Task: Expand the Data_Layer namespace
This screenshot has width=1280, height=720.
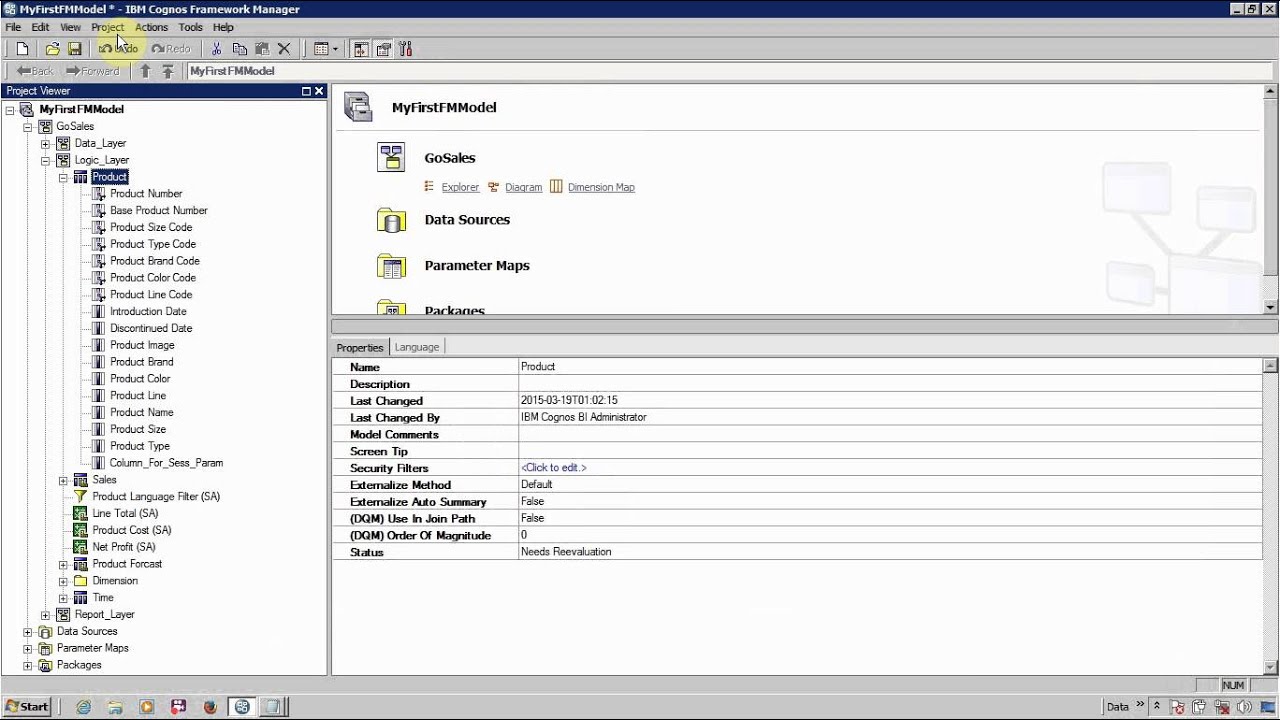Action: (45, 144)
